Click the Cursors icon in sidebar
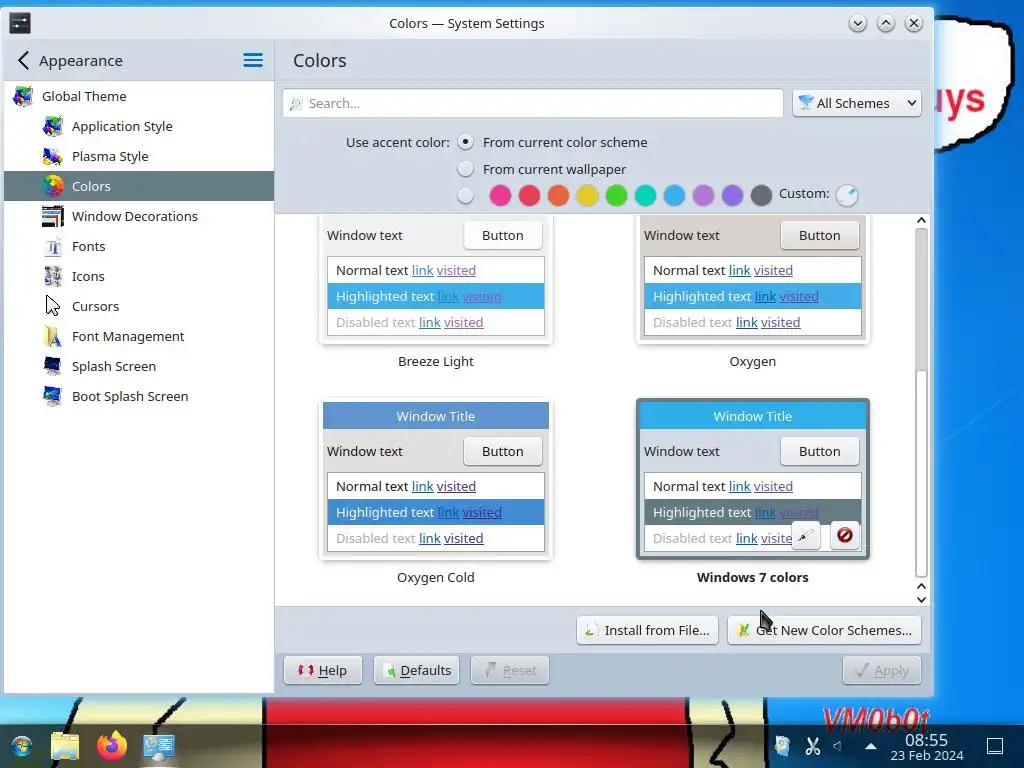1024x768 pixels. tap(52, 306)
